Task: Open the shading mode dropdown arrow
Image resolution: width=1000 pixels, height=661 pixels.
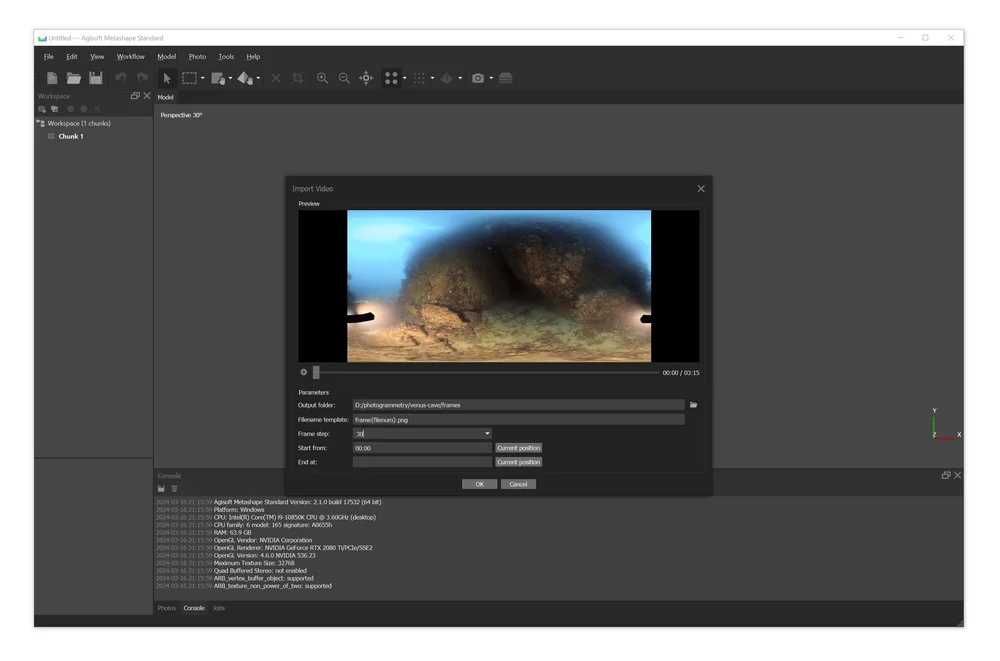Action: pyautogui.click(x=458, y=78)
